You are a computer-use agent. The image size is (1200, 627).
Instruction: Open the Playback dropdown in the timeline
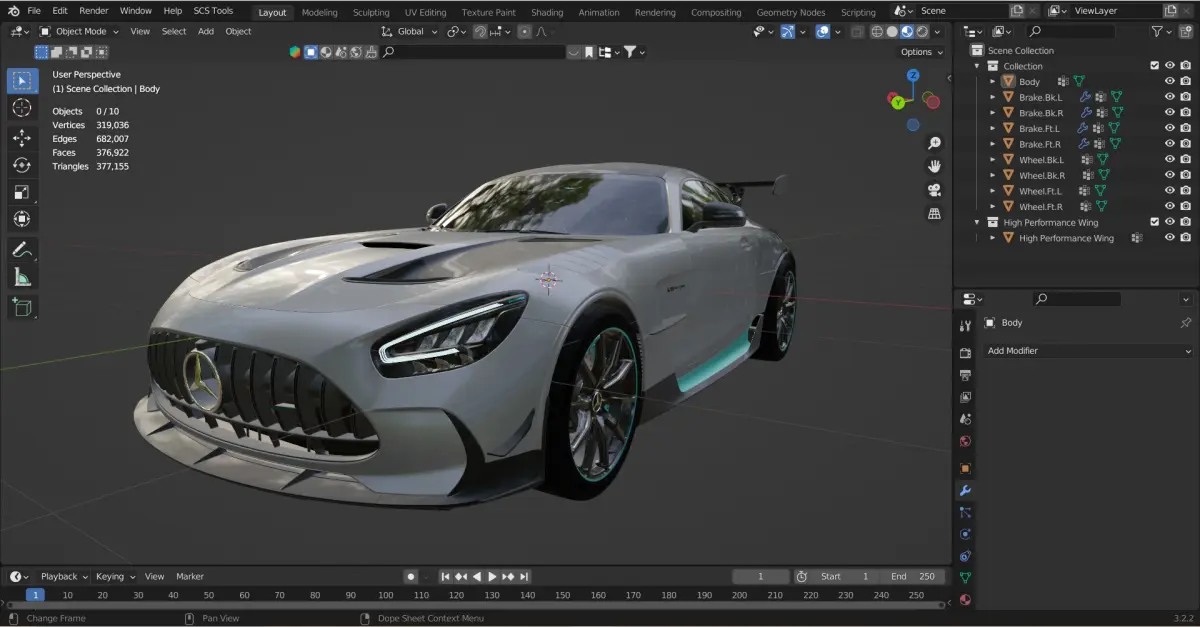pos(63,576)
